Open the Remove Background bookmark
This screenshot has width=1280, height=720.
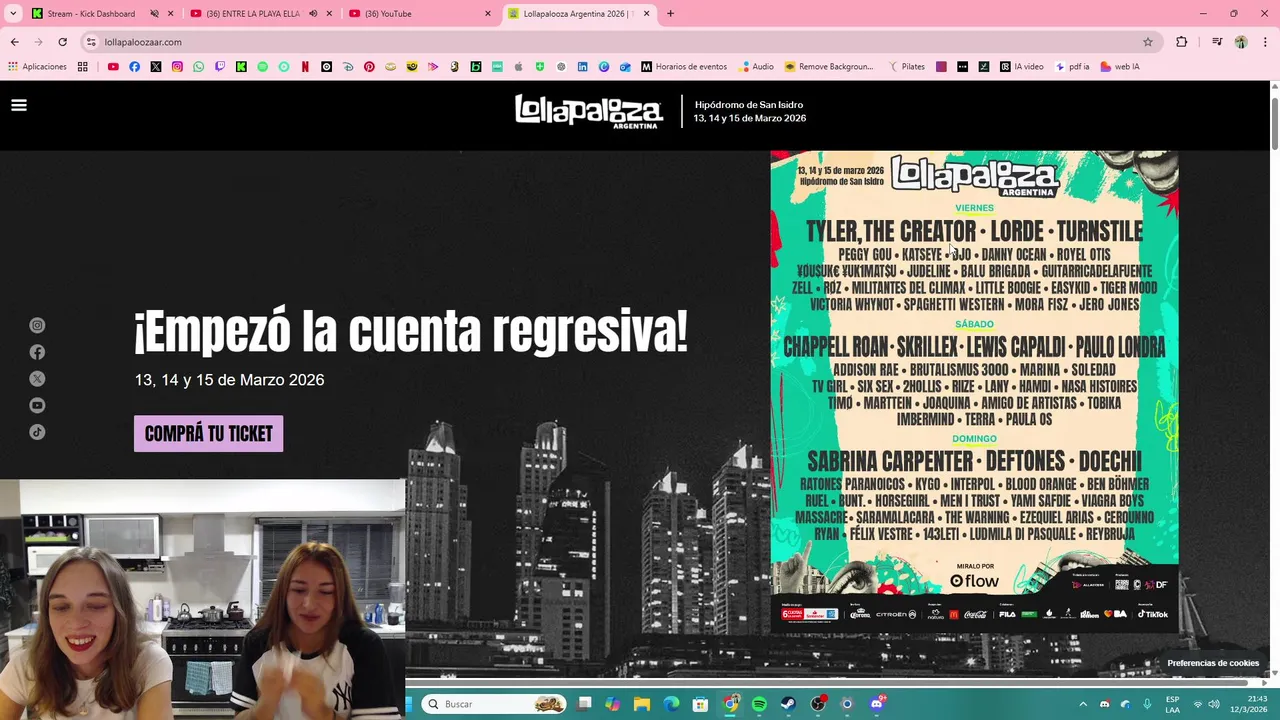[x=829, y=67]
